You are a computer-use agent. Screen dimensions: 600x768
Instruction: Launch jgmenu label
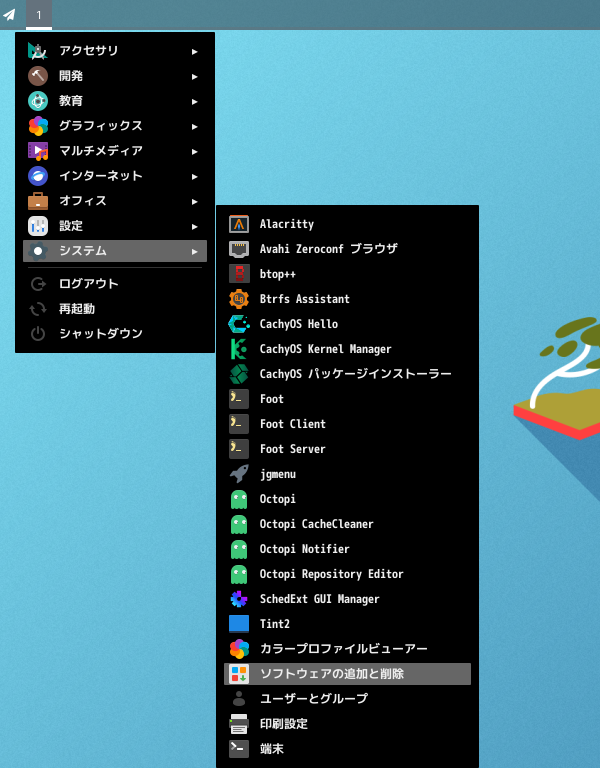tap(278, 474)
